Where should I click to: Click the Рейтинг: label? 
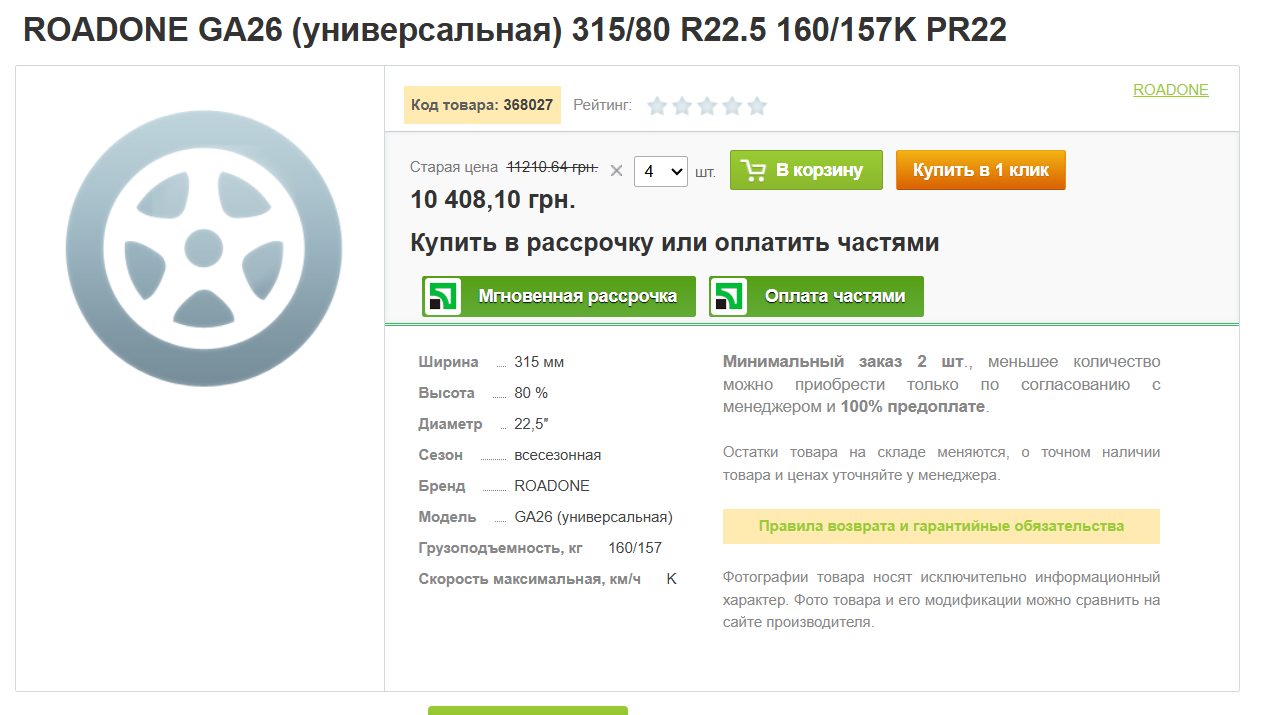(x=603, y=105)
